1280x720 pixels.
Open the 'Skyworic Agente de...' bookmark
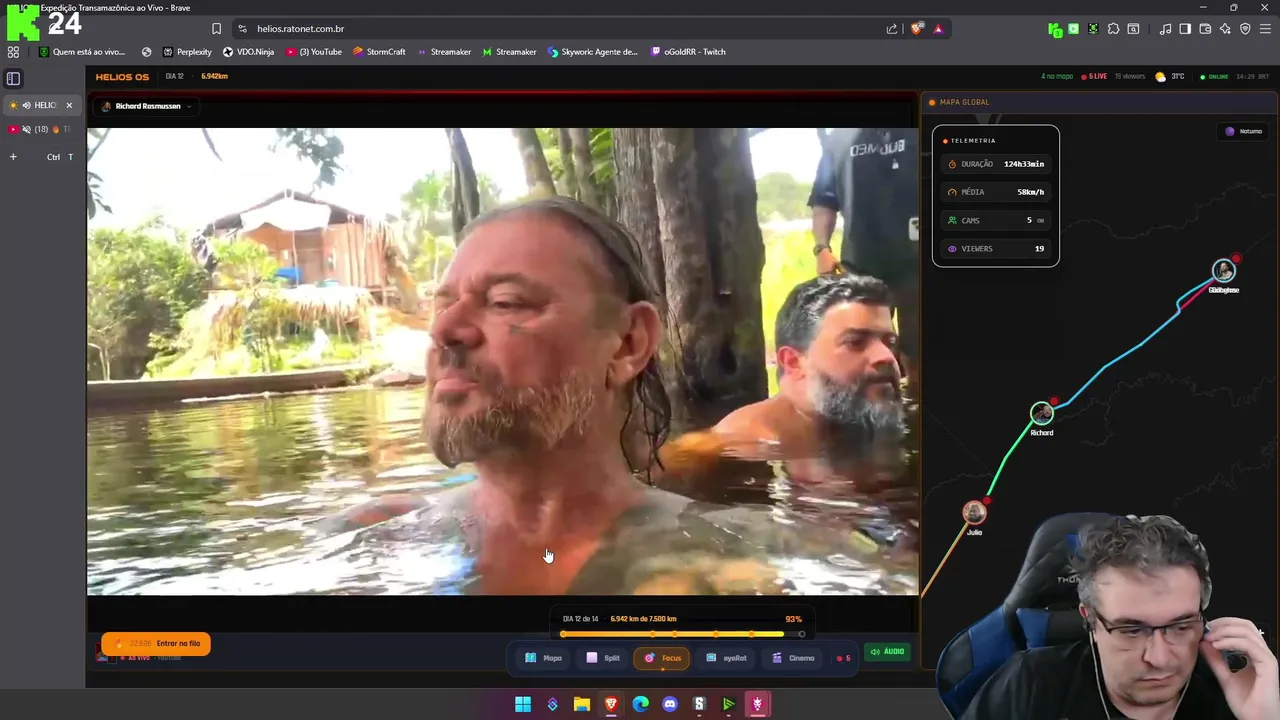[x=592, y=52]
